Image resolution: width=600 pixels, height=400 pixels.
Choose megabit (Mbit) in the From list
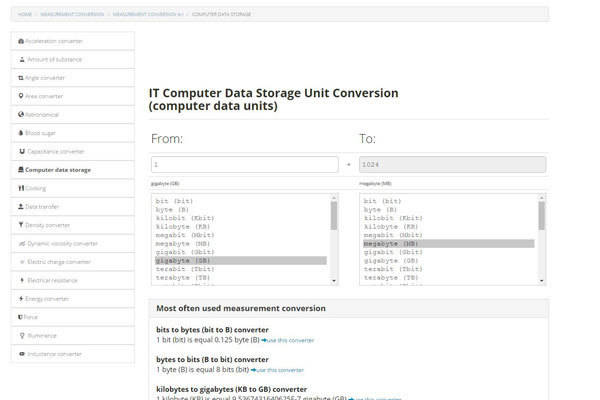pyautogui.click(x=183, y=235)
